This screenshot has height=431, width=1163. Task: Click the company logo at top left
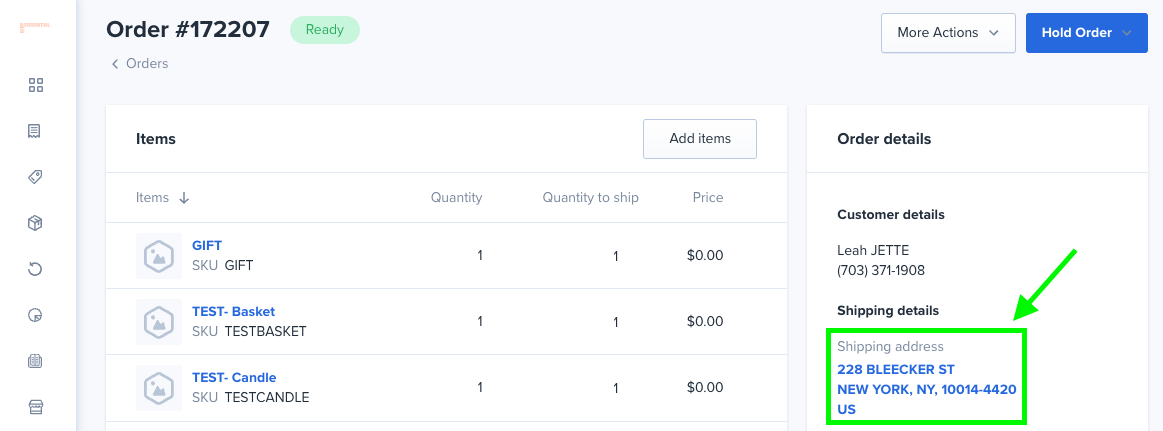(35, 27)
